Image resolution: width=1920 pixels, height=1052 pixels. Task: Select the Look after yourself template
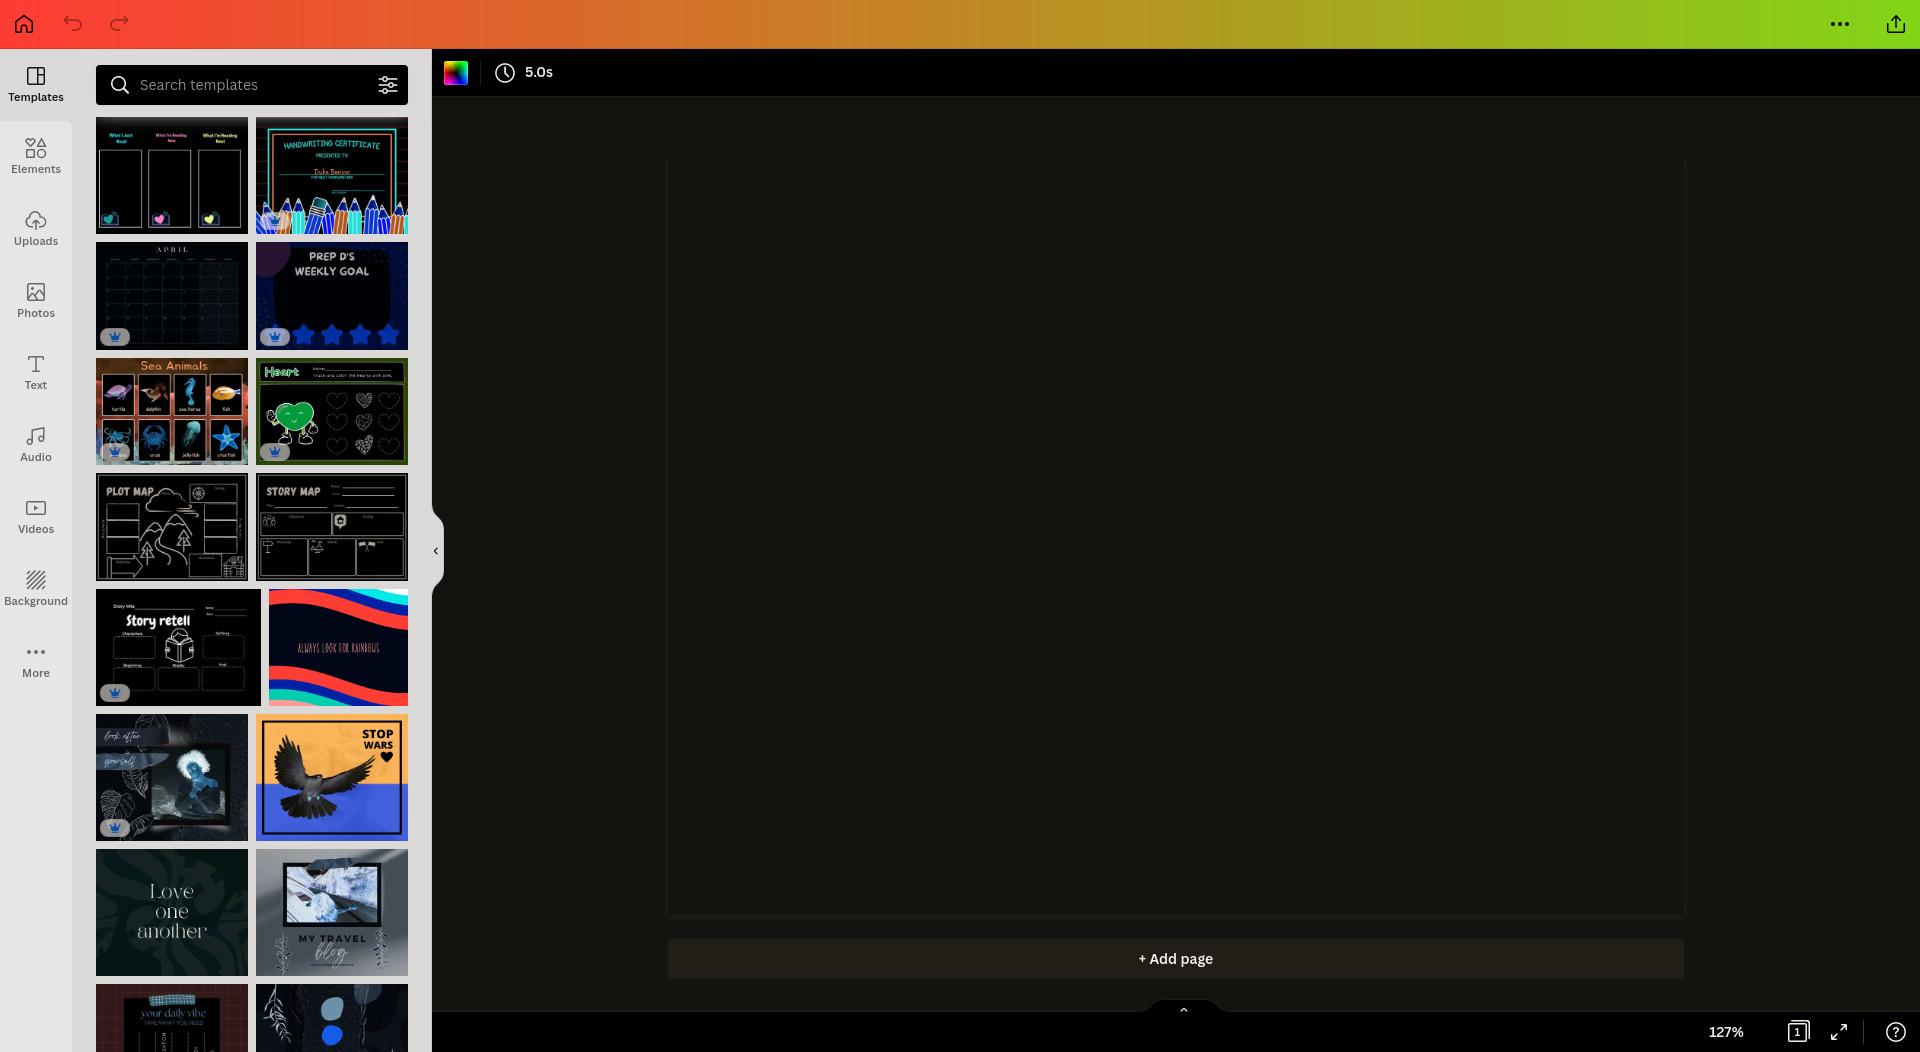click(x=172, y=777)
